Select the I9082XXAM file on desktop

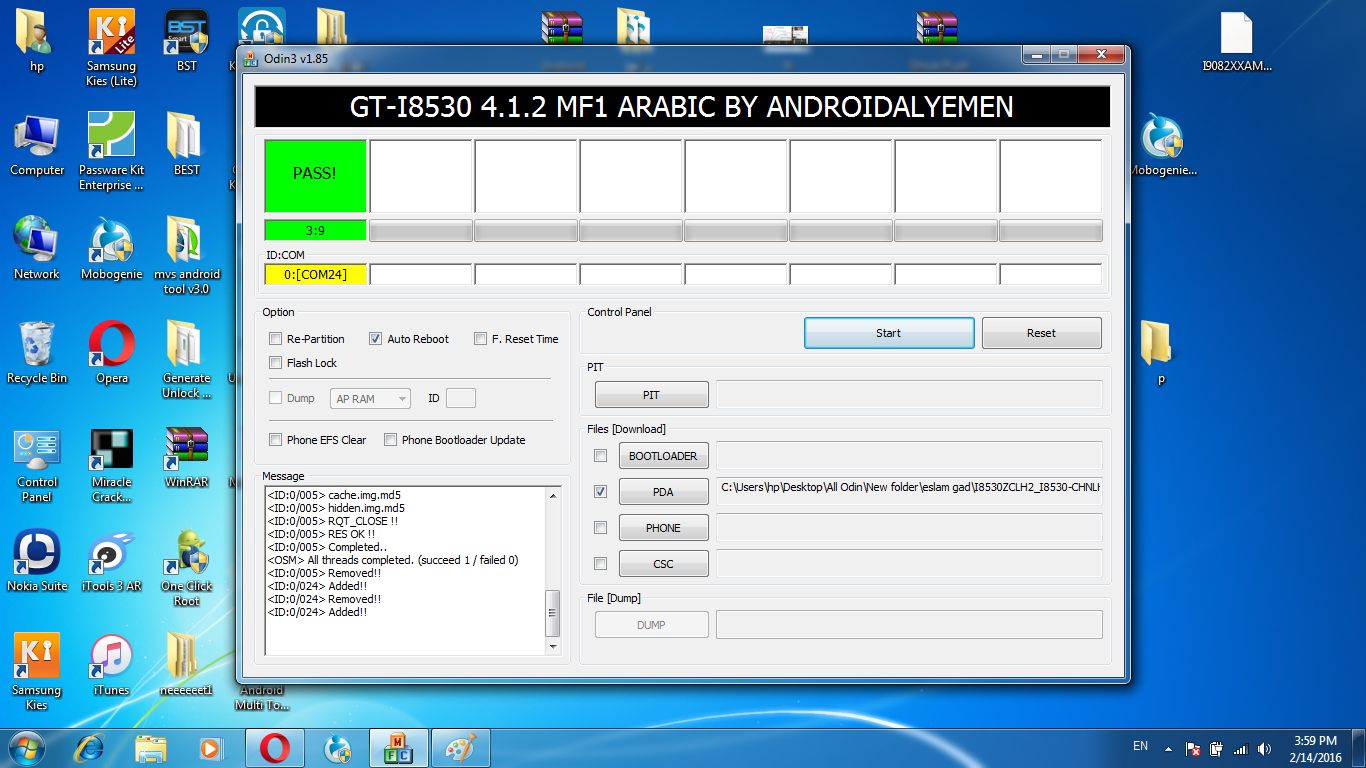pos(1237,41)
